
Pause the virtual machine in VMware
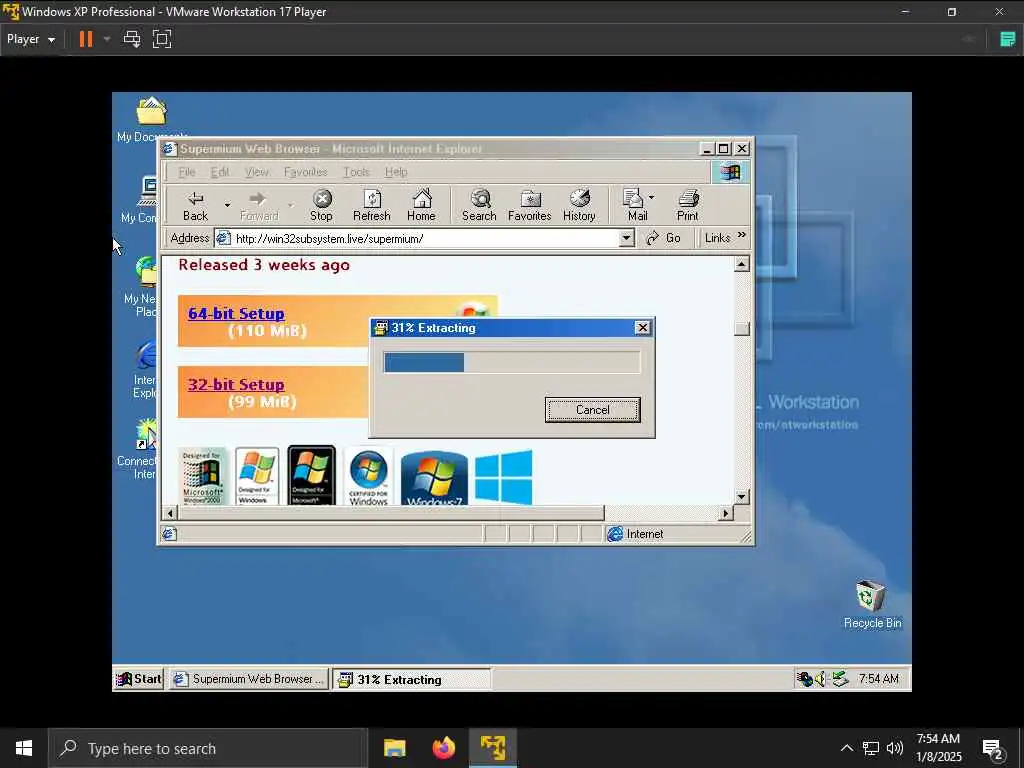coord(86,39)
